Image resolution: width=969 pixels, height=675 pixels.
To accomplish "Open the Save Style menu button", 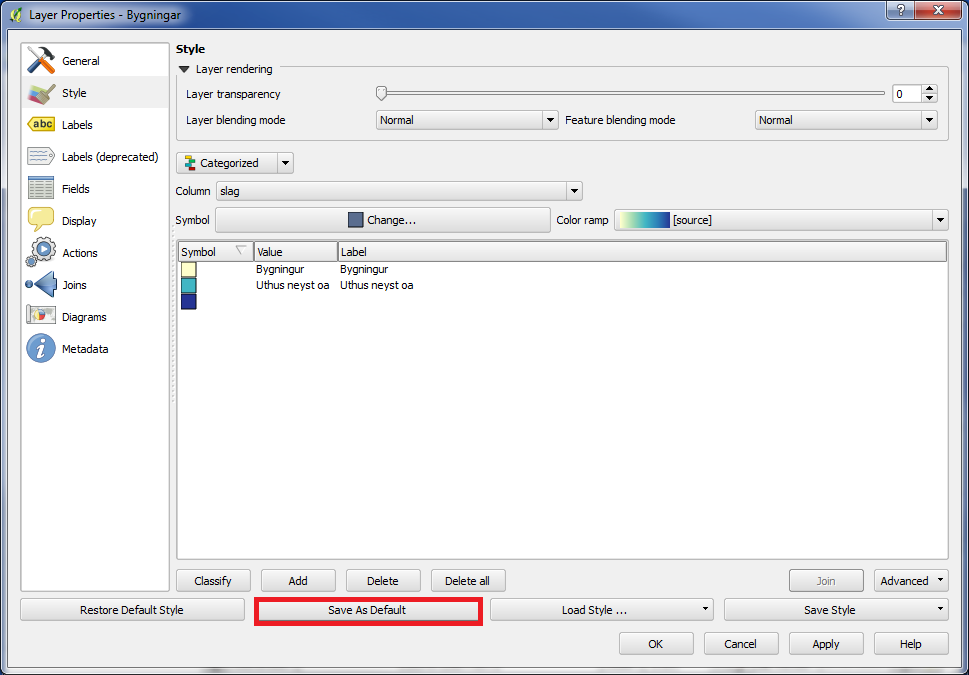I will pos(836,609).
